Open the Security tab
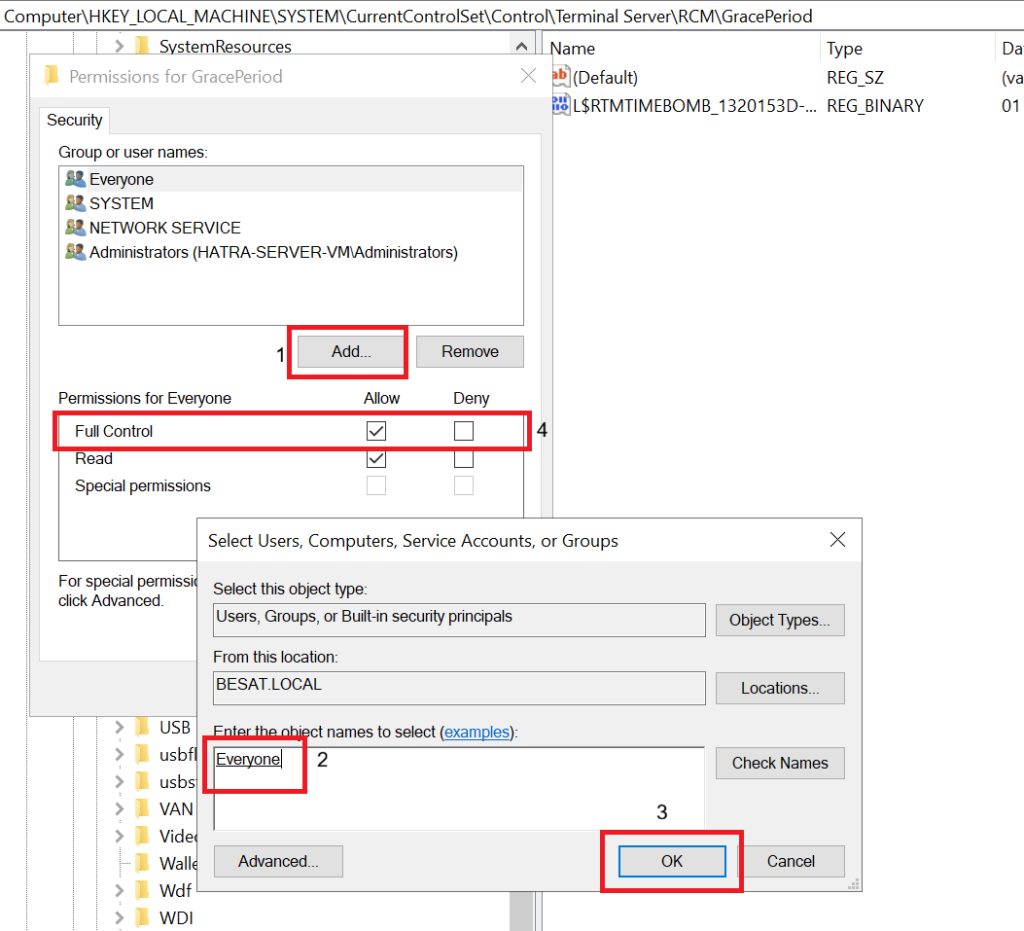The height and width of the screenshot is (931, 1024). 74,120
